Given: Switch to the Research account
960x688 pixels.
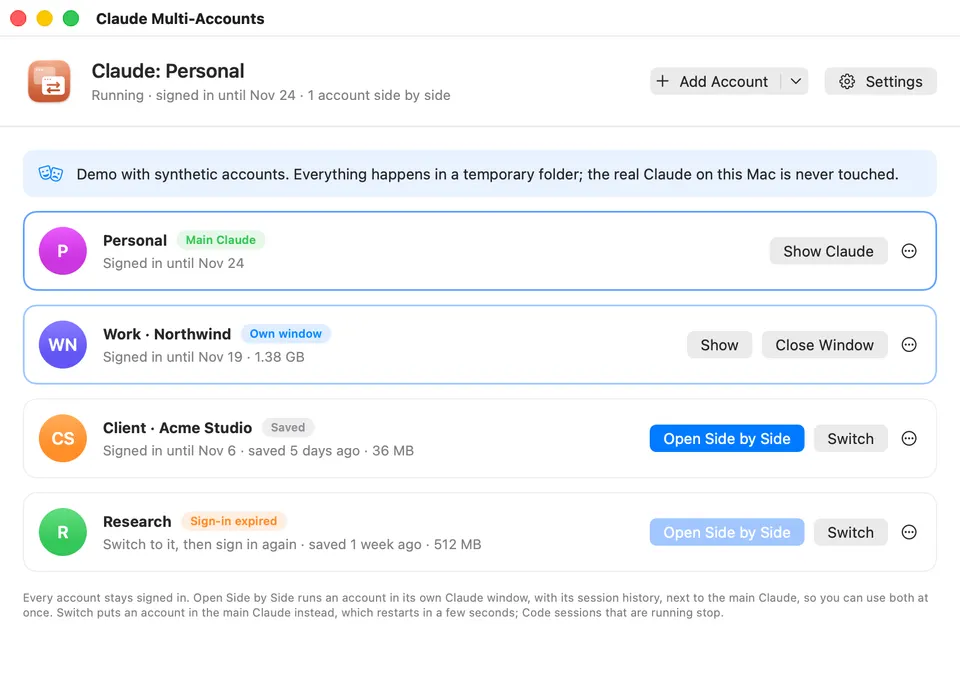Looking at the screenshot, I should (850, 532).
